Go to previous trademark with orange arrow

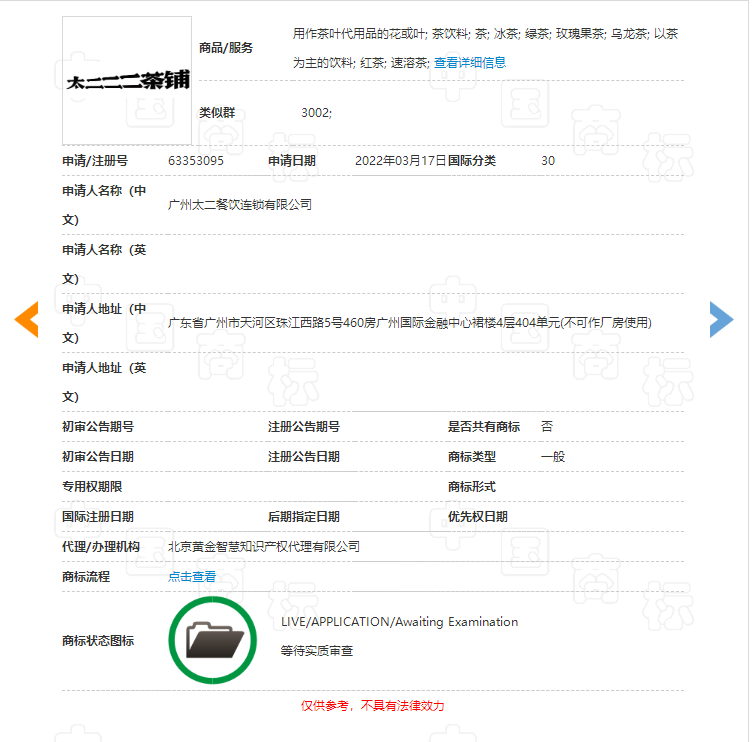click(26, 319)
